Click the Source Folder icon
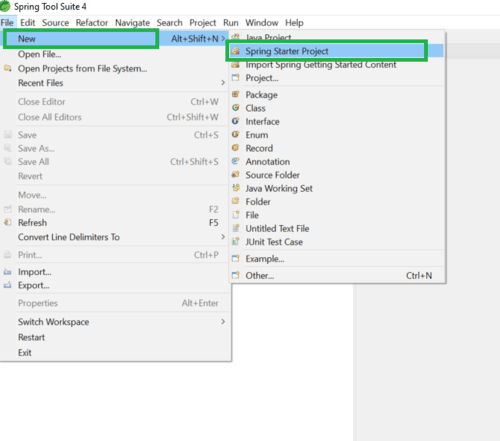The width and height of the screenshot is (500, 441). 236,175
